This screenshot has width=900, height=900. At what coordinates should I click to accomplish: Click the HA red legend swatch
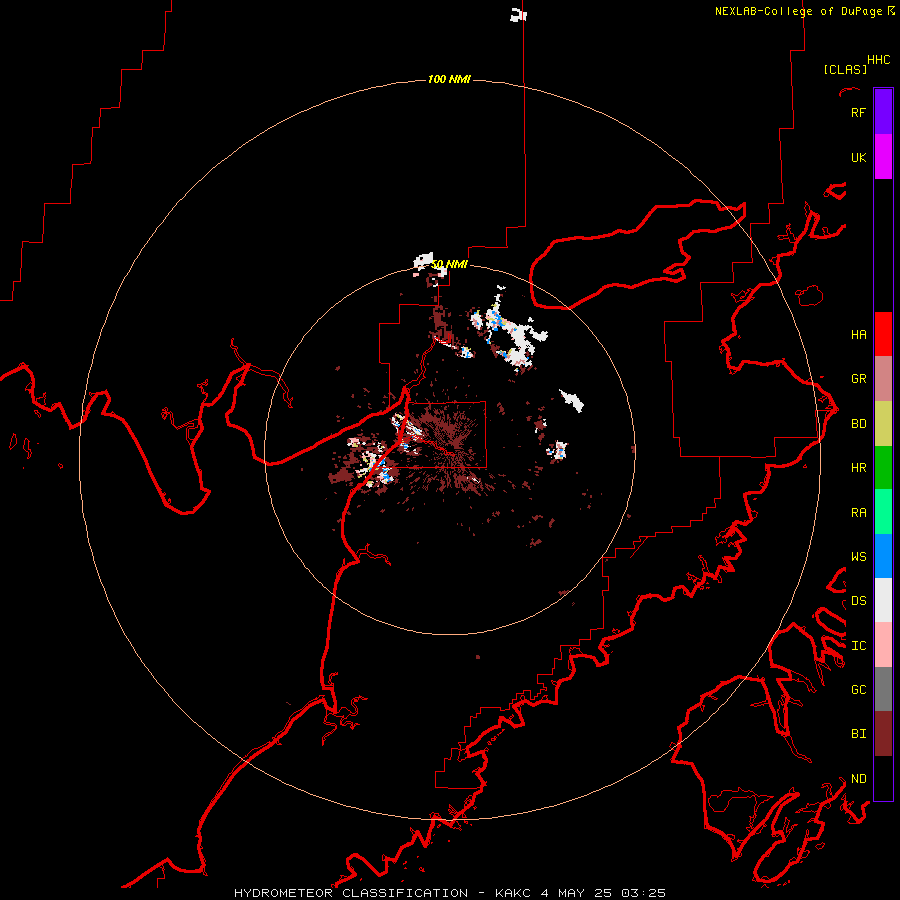[x=883, y=334]
